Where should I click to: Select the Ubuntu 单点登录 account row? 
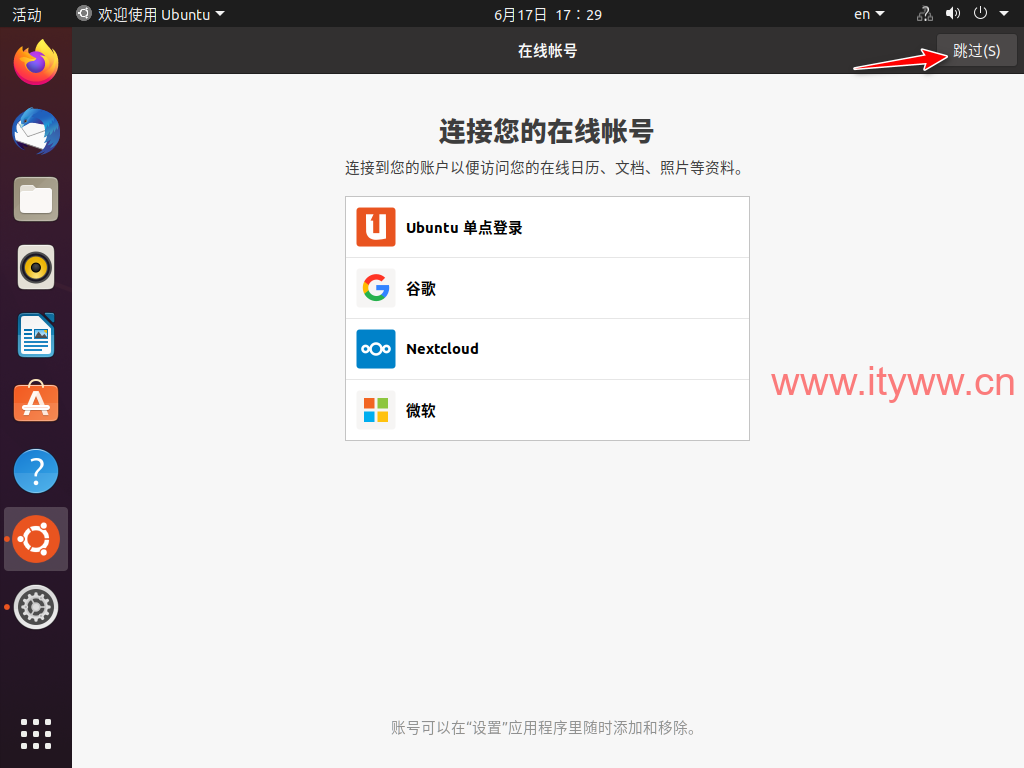[547, 227]
